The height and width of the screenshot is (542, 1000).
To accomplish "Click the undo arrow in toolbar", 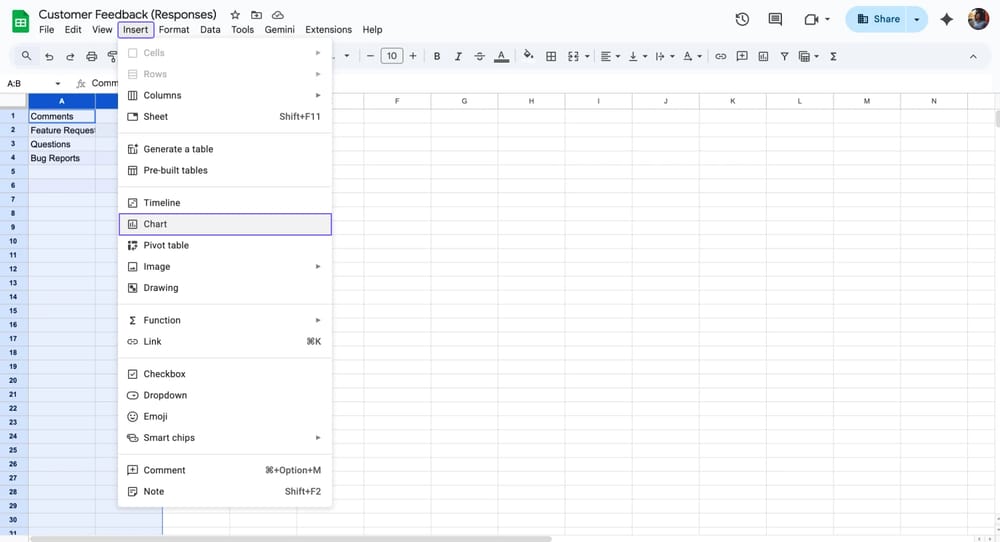I will 50,57.
